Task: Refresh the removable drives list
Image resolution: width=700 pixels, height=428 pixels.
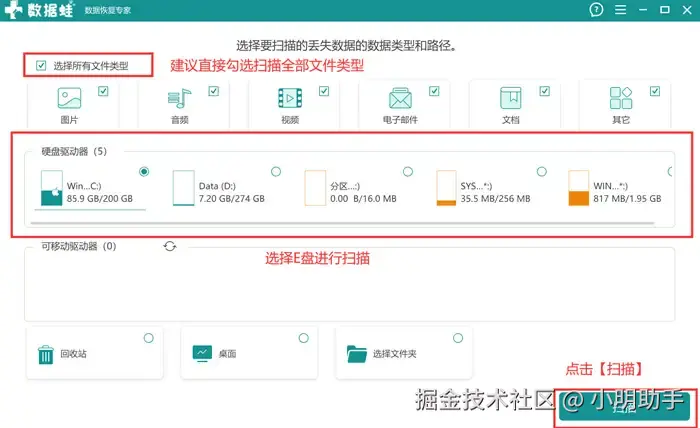Action: coord(170,246)
